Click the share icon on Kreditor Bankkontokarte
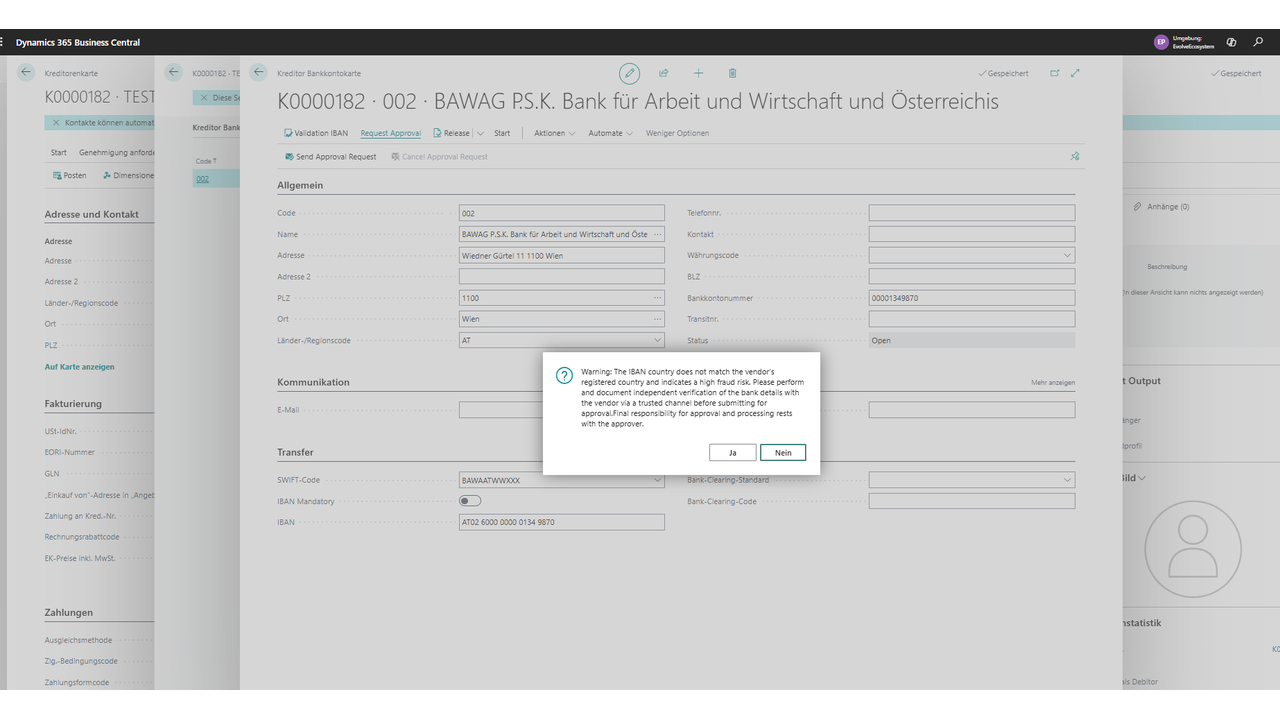1280x720 pixels. click(x=663, y=73)
